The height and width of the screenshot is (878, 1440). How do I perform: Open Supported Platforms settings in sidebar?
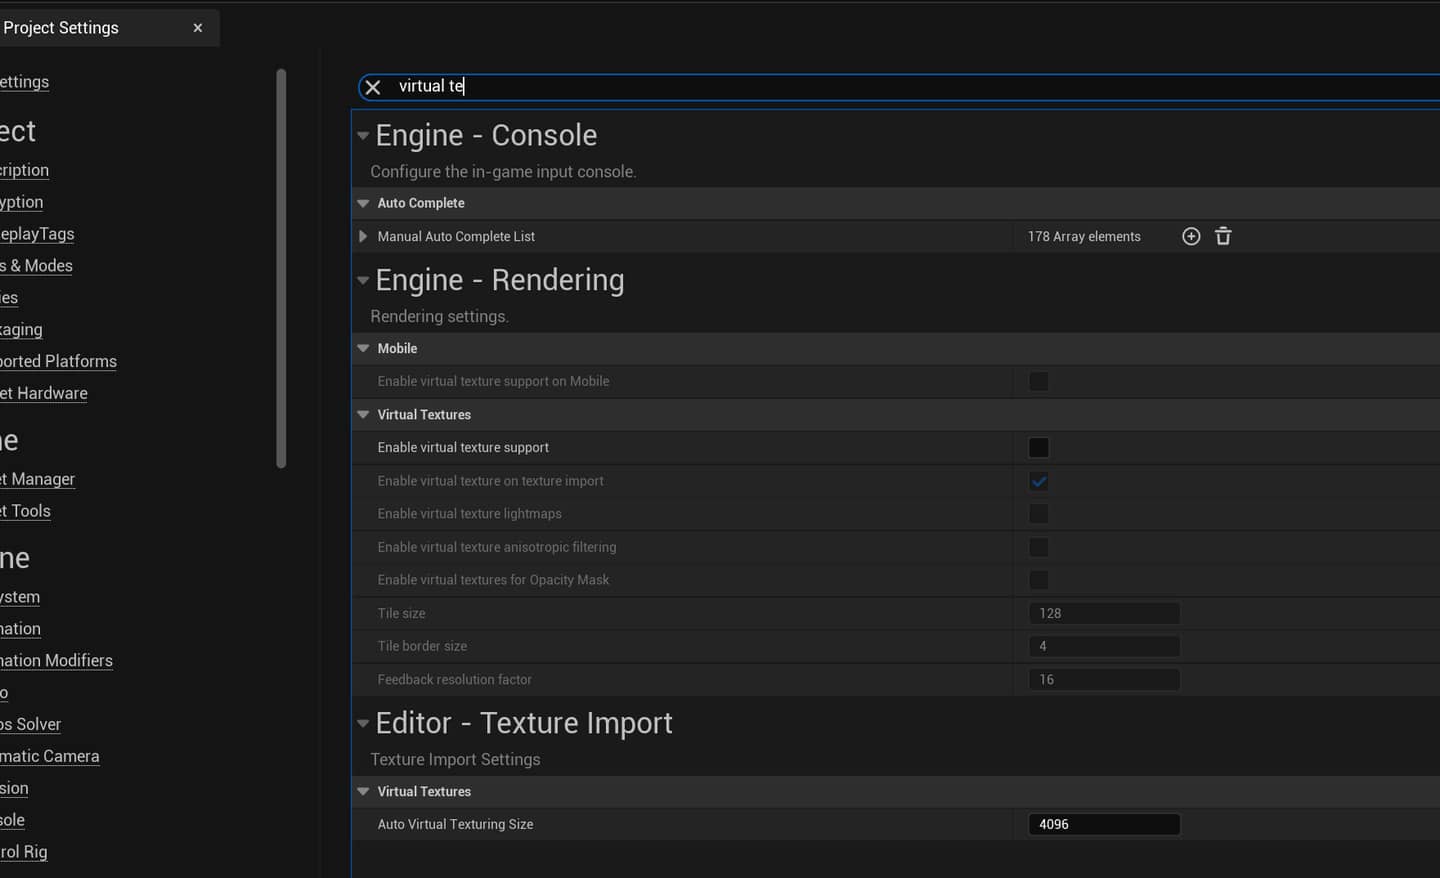[x=58, y=361]
